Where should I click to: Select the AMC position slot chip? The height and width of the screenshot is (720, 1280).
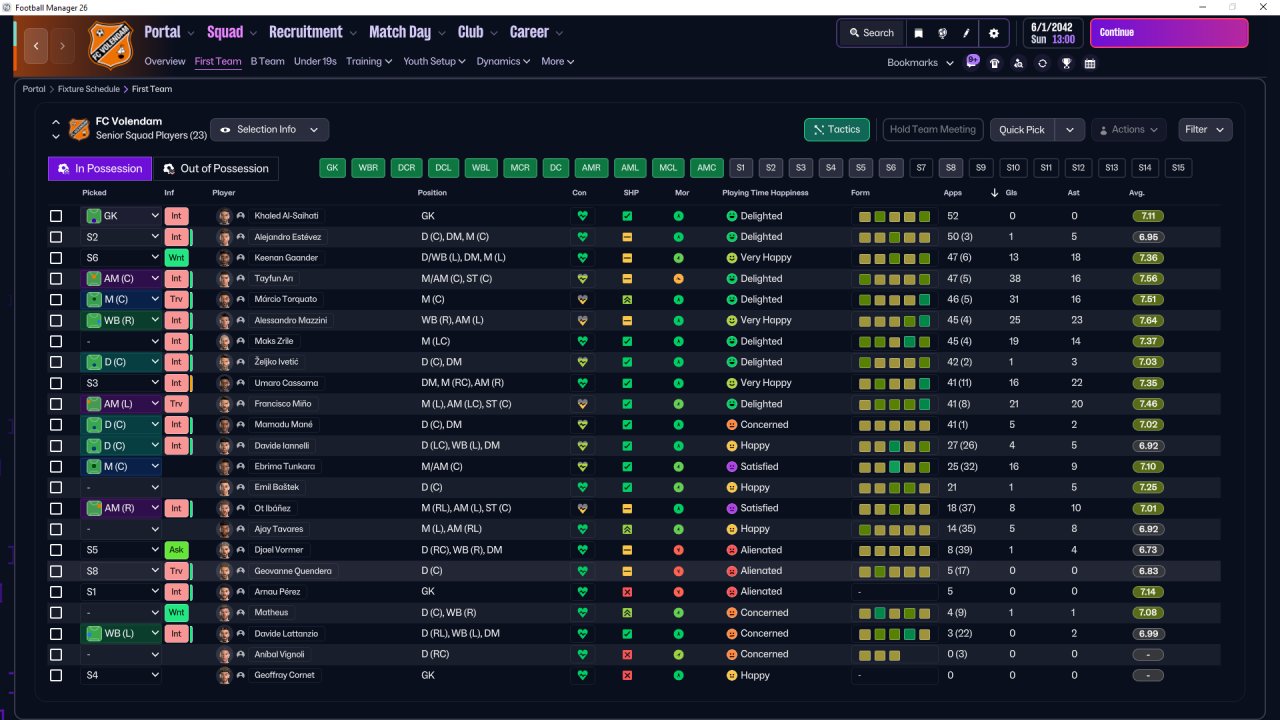tap(707, 168)
